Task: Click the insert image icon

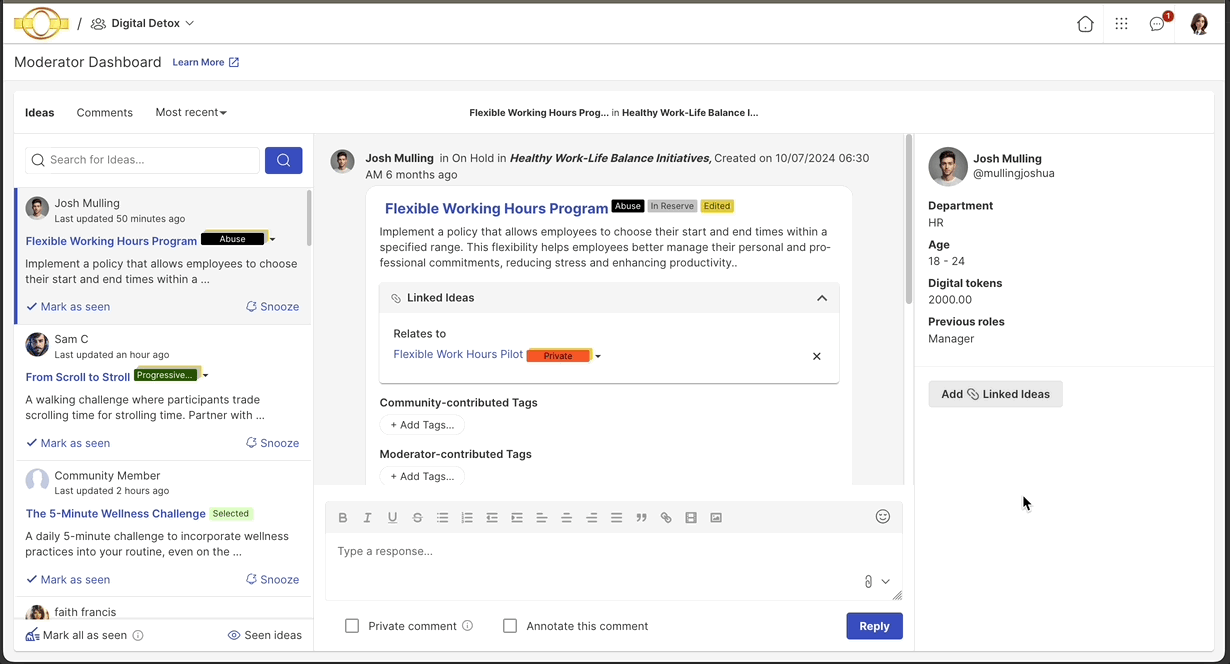Action: coord(716,517)
